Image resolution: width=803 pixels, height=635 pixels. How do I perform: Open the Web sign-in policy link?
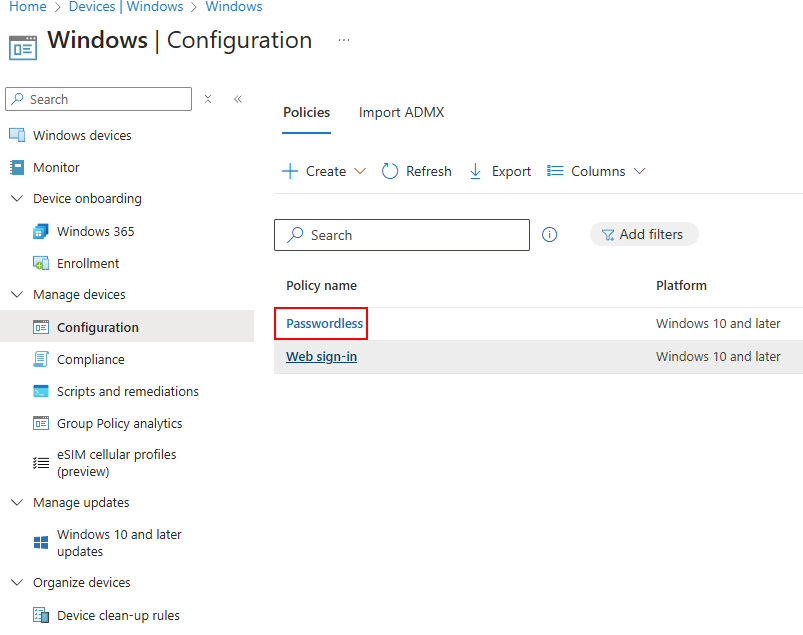point(322,356)
